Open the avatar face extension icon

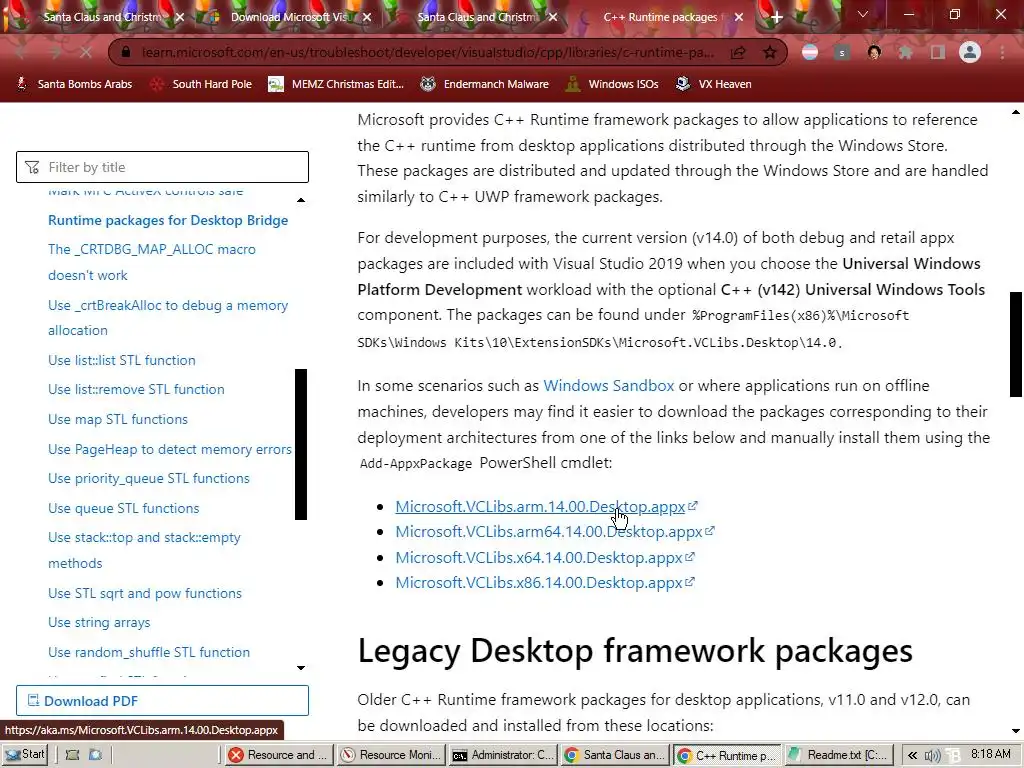point(874,52)
